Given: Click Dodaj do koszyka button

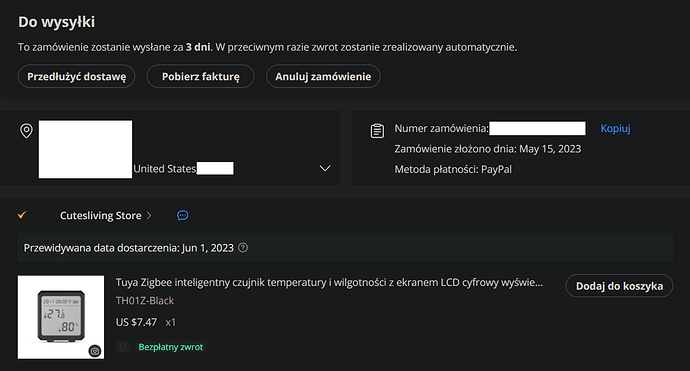Looking at the screenshot, I should [619, 286].
